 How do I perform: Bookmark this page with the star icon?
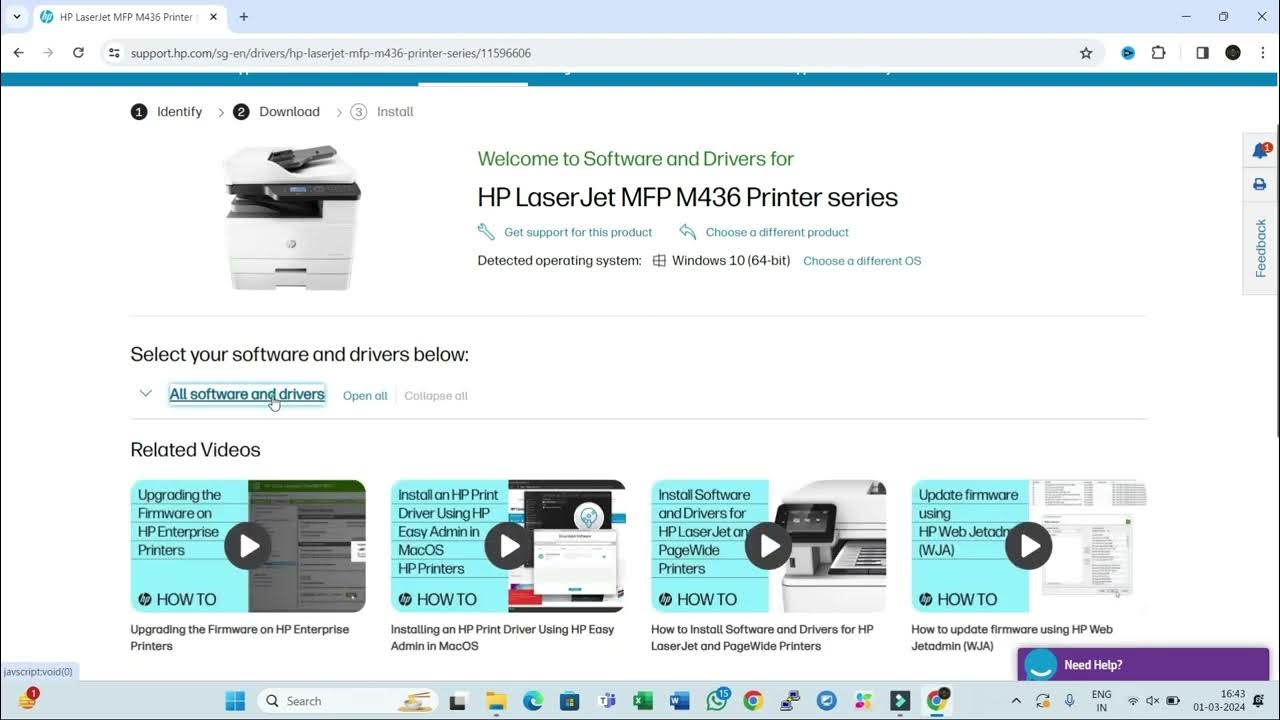tap(1086, 53)
